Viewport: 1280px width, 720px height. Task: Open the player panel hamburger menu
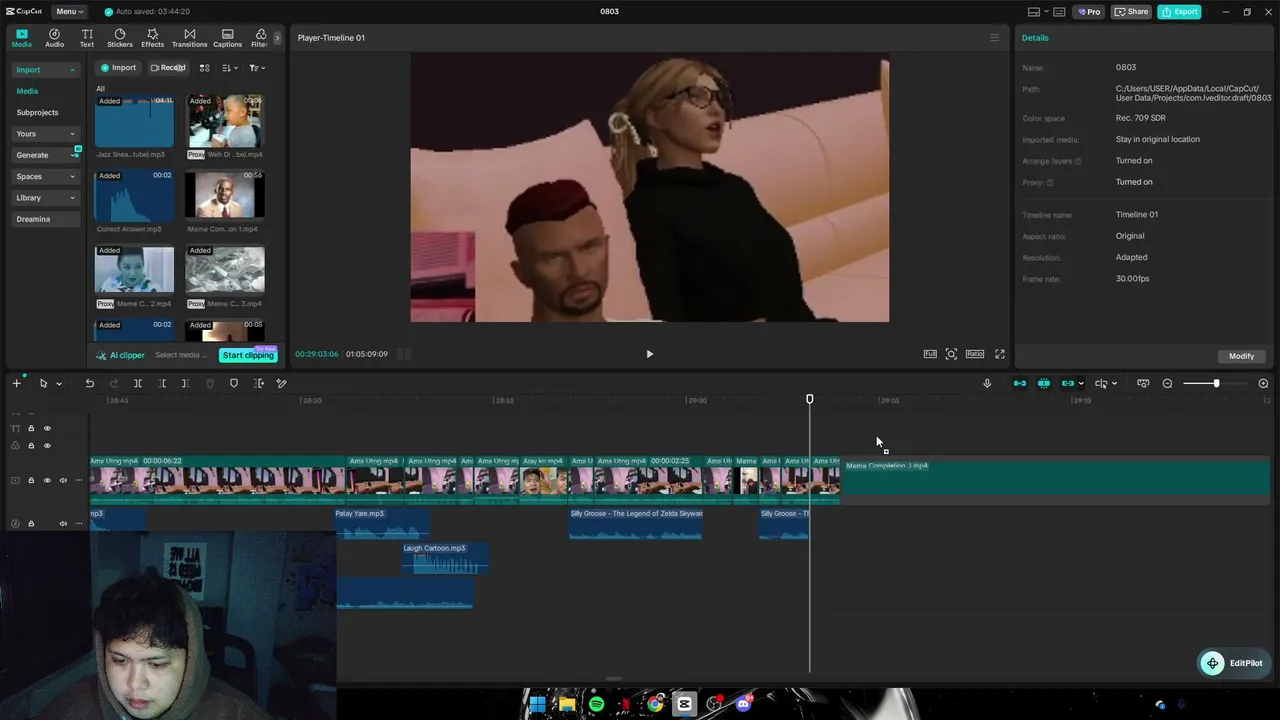point(994,38)
